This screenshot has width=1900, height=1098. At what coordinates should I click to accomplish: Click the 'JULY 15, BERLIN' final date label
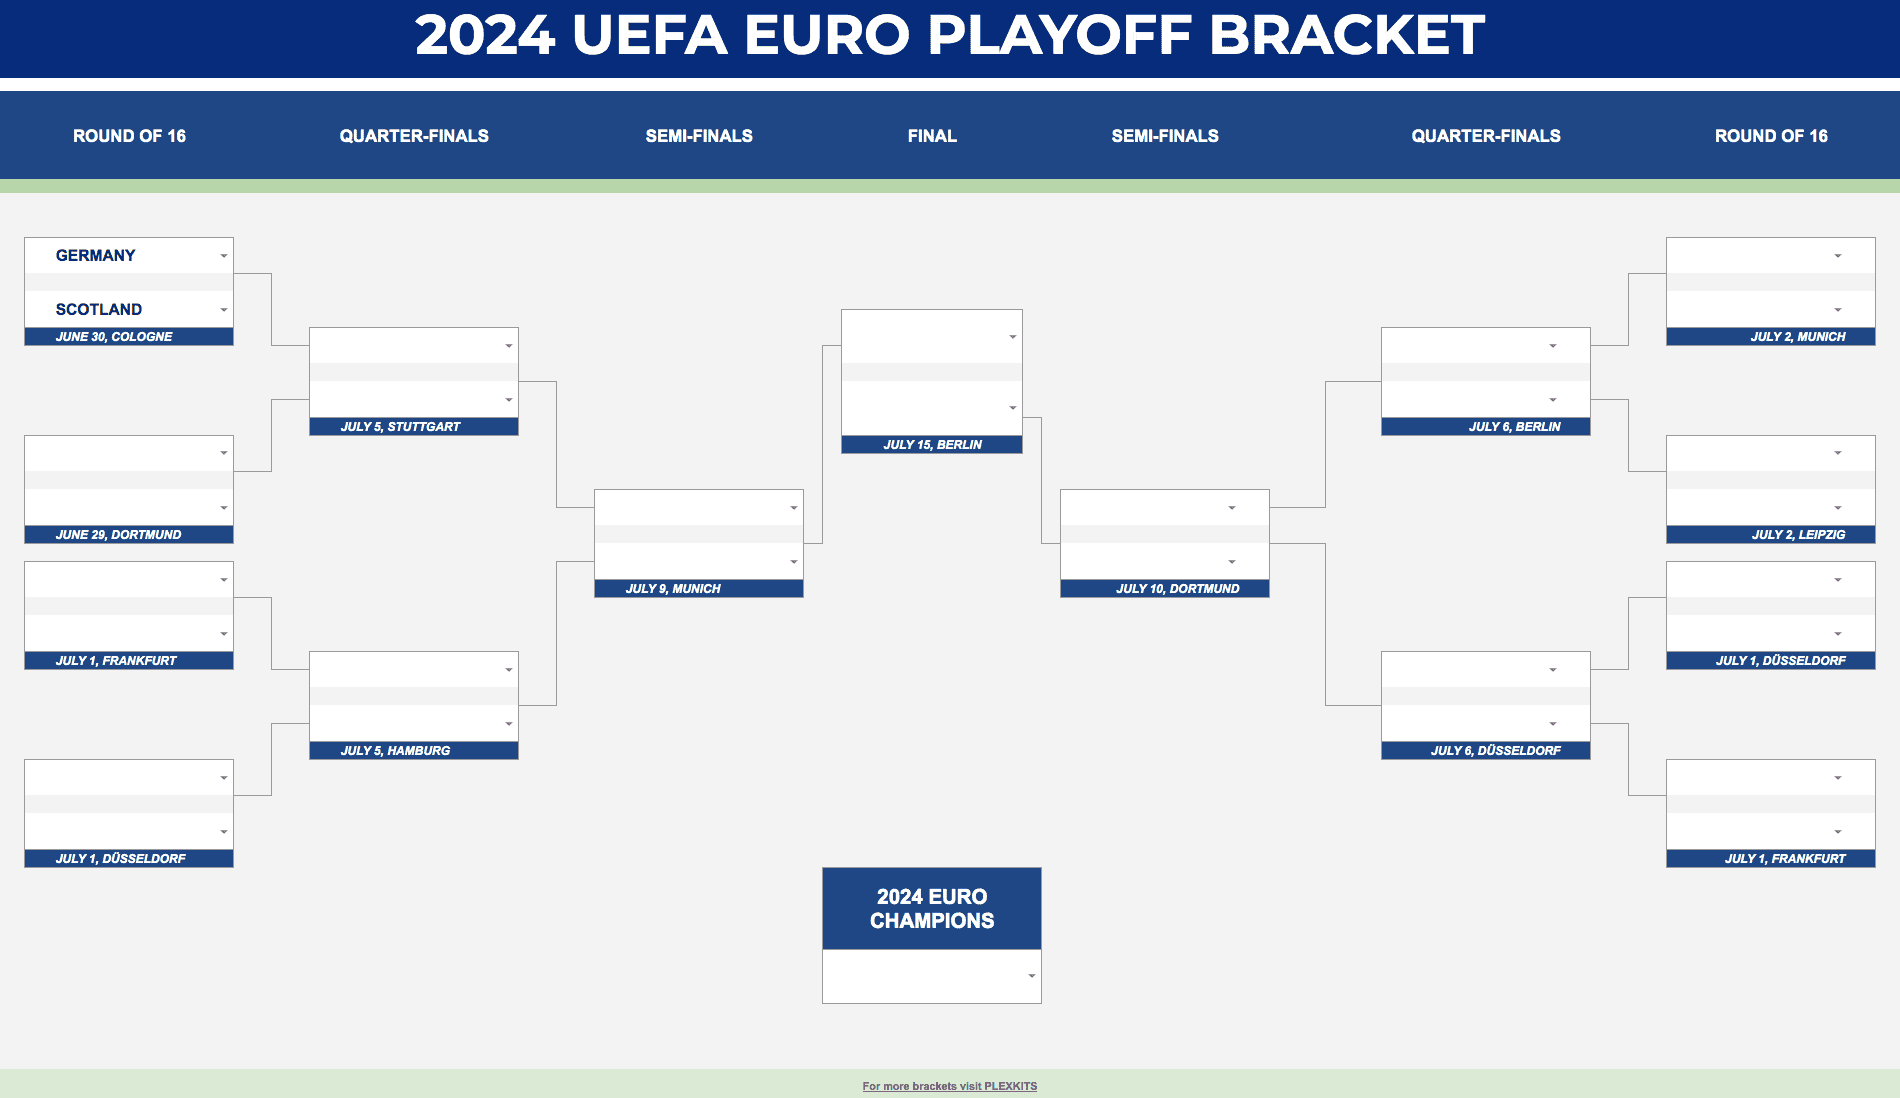[x=932, y=445]
